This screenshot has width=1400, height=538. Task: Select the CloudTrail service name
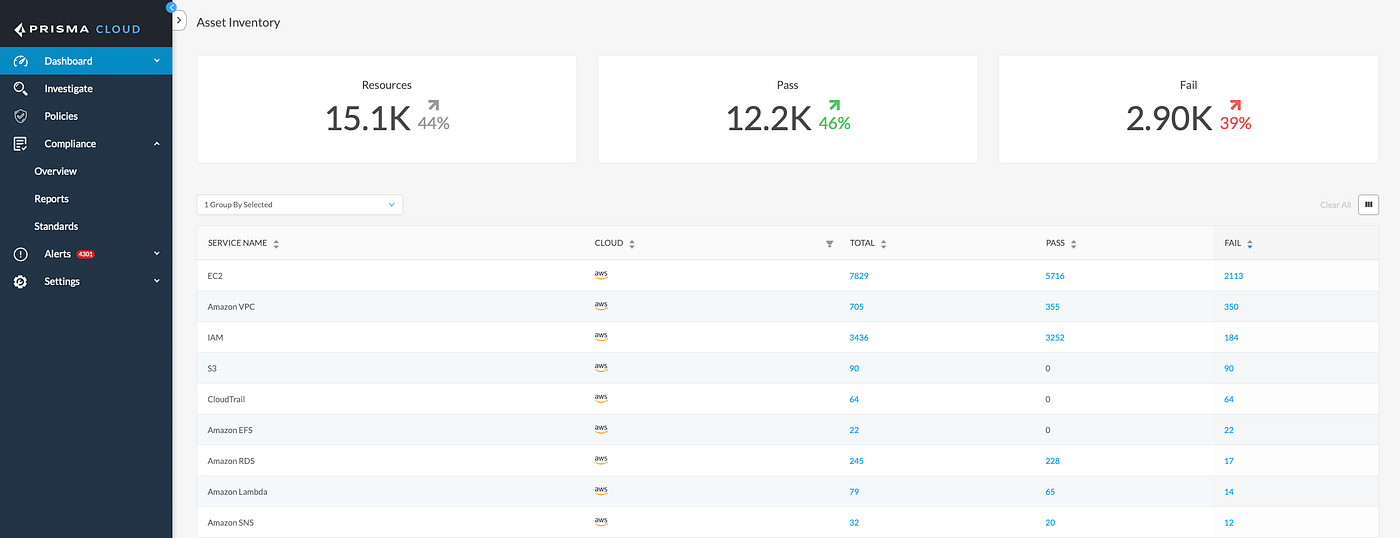tap(226, 399)
